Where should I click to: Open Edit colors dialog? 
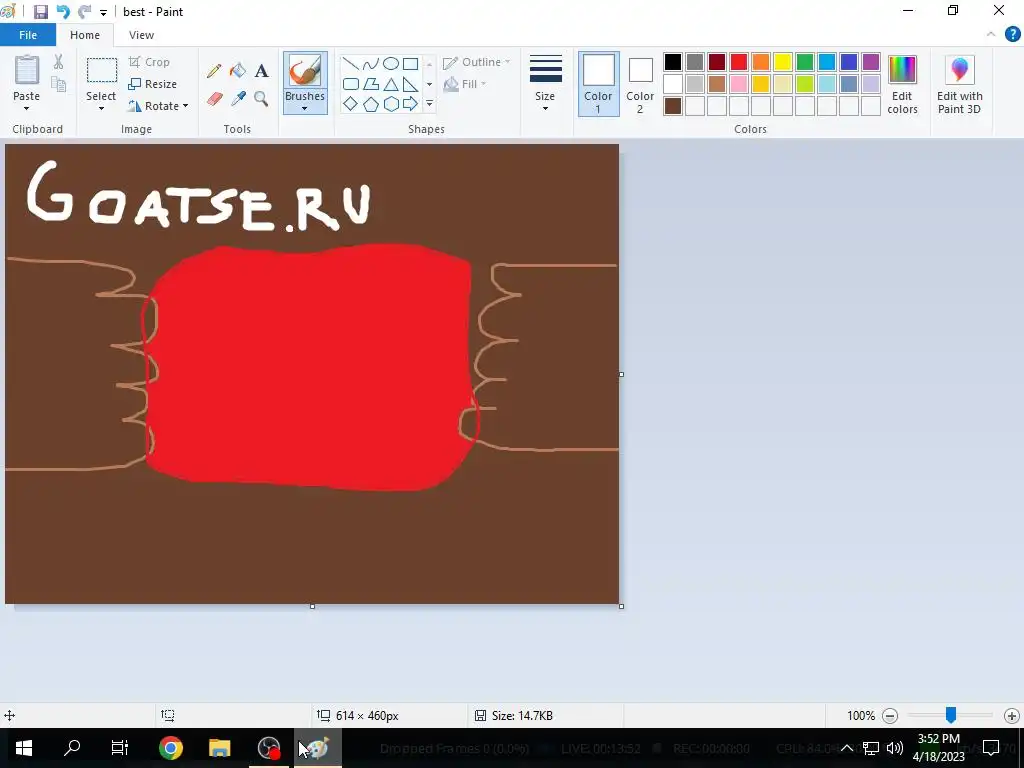tap(903, 84)
